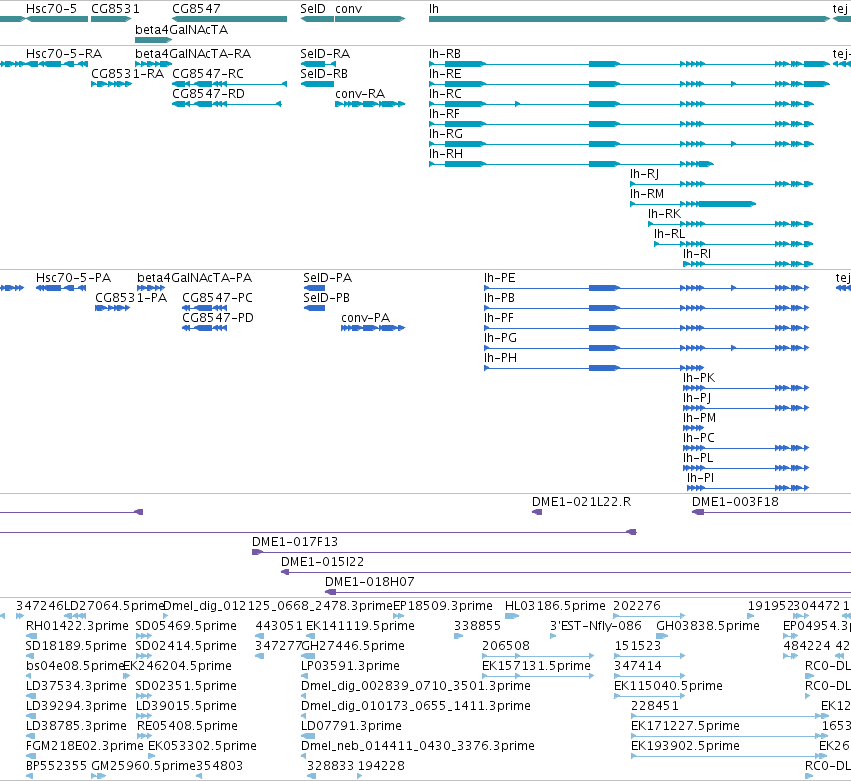Select protein conv-PA
This screenshot has height=781, width=851.
click(365, 318)
